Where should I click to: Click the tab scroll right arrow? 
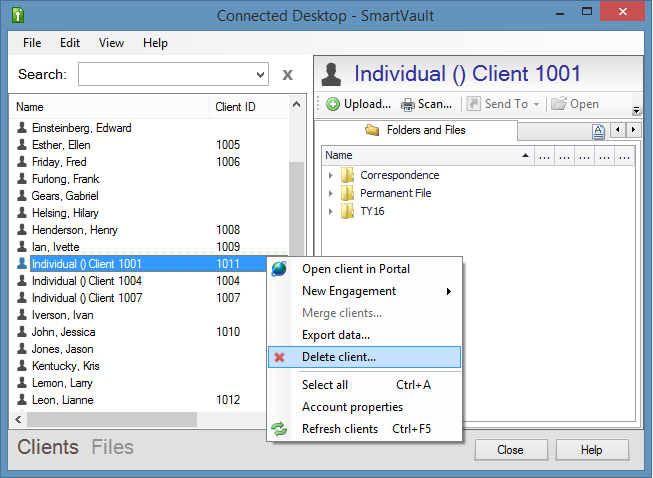[633, 130]
